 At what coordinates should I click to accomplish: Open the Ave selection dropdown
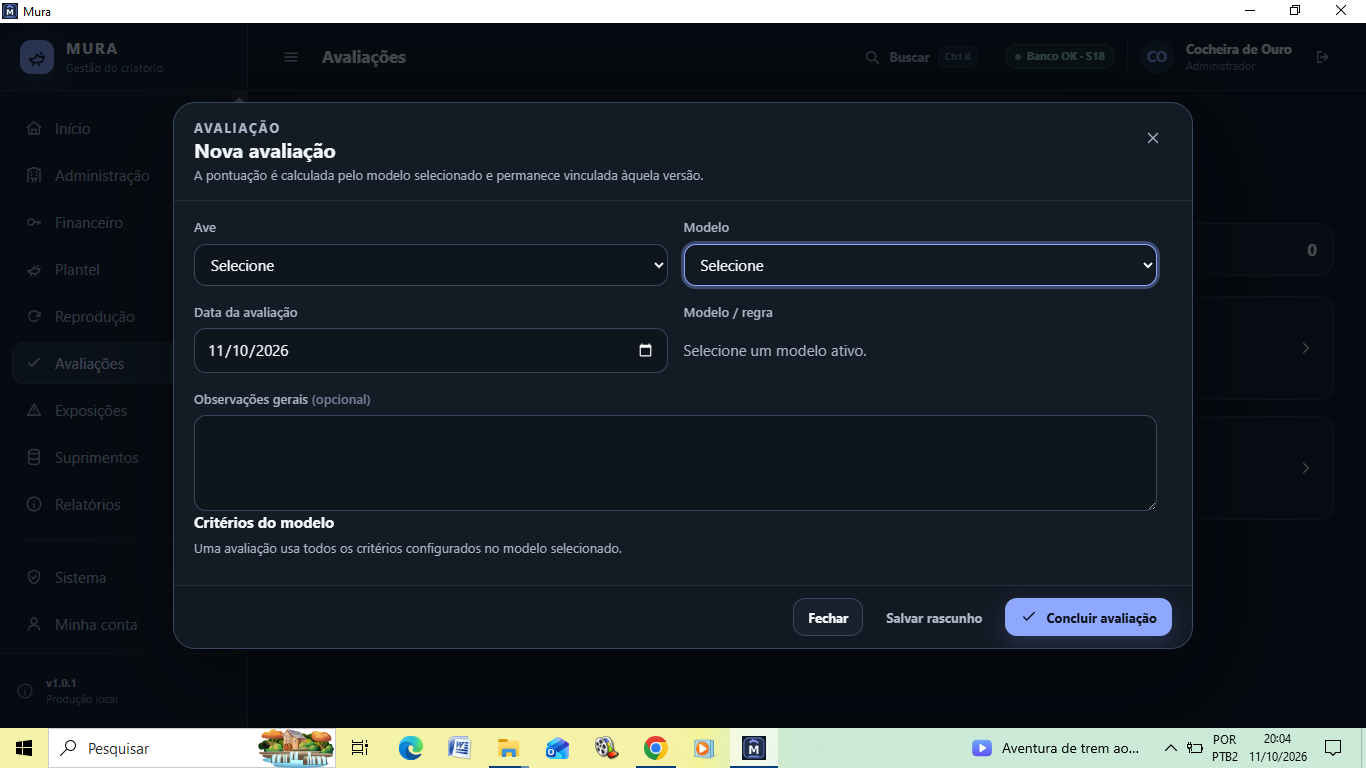tap(431, 266)
